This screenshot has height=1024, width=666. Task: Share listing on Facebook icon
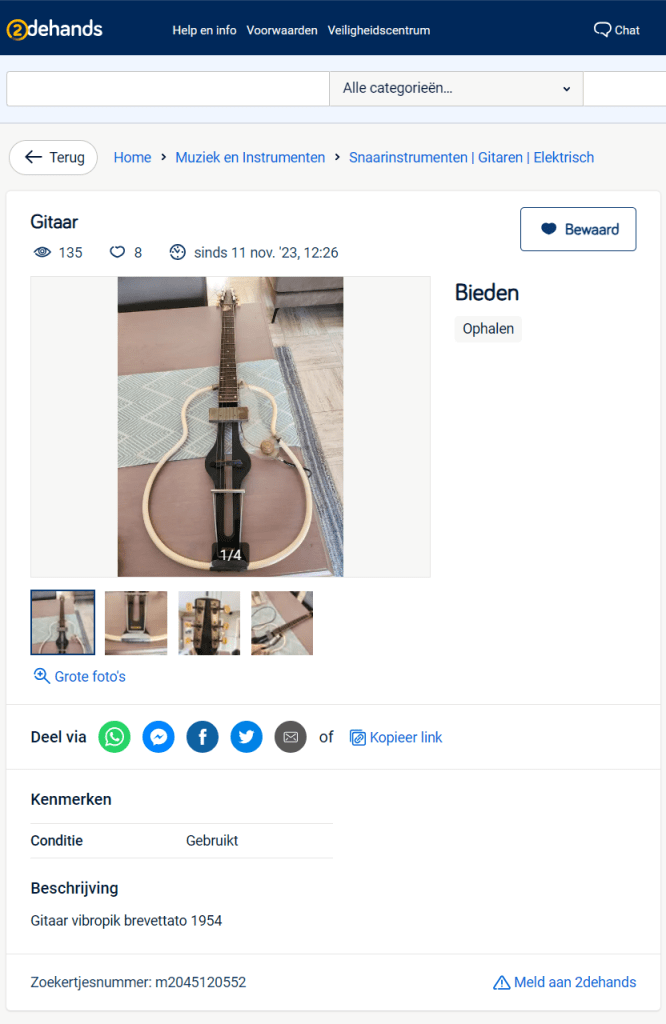pos(202,737)
